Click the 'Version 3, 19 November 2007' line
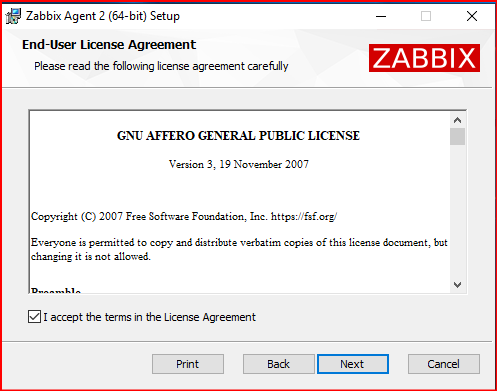497x391 pixels. pos(239,164)
